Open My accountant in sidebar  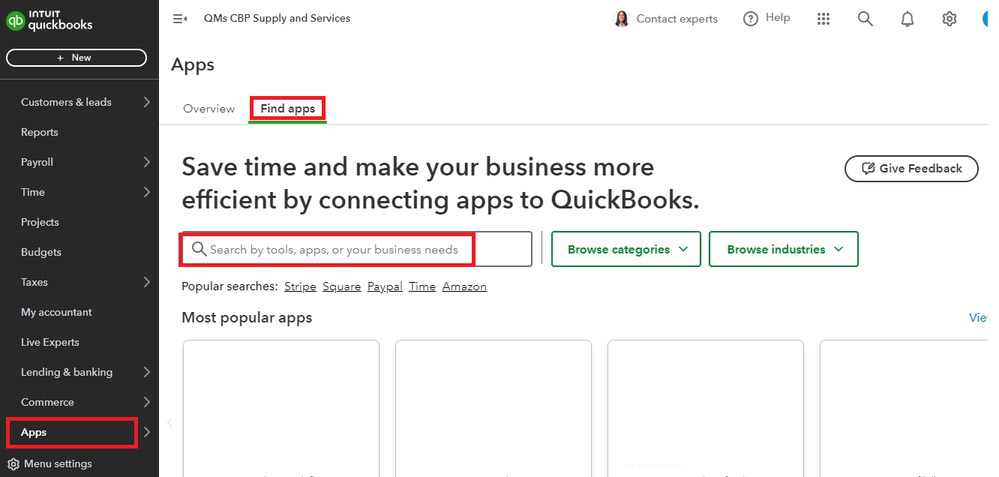(56, 312)
